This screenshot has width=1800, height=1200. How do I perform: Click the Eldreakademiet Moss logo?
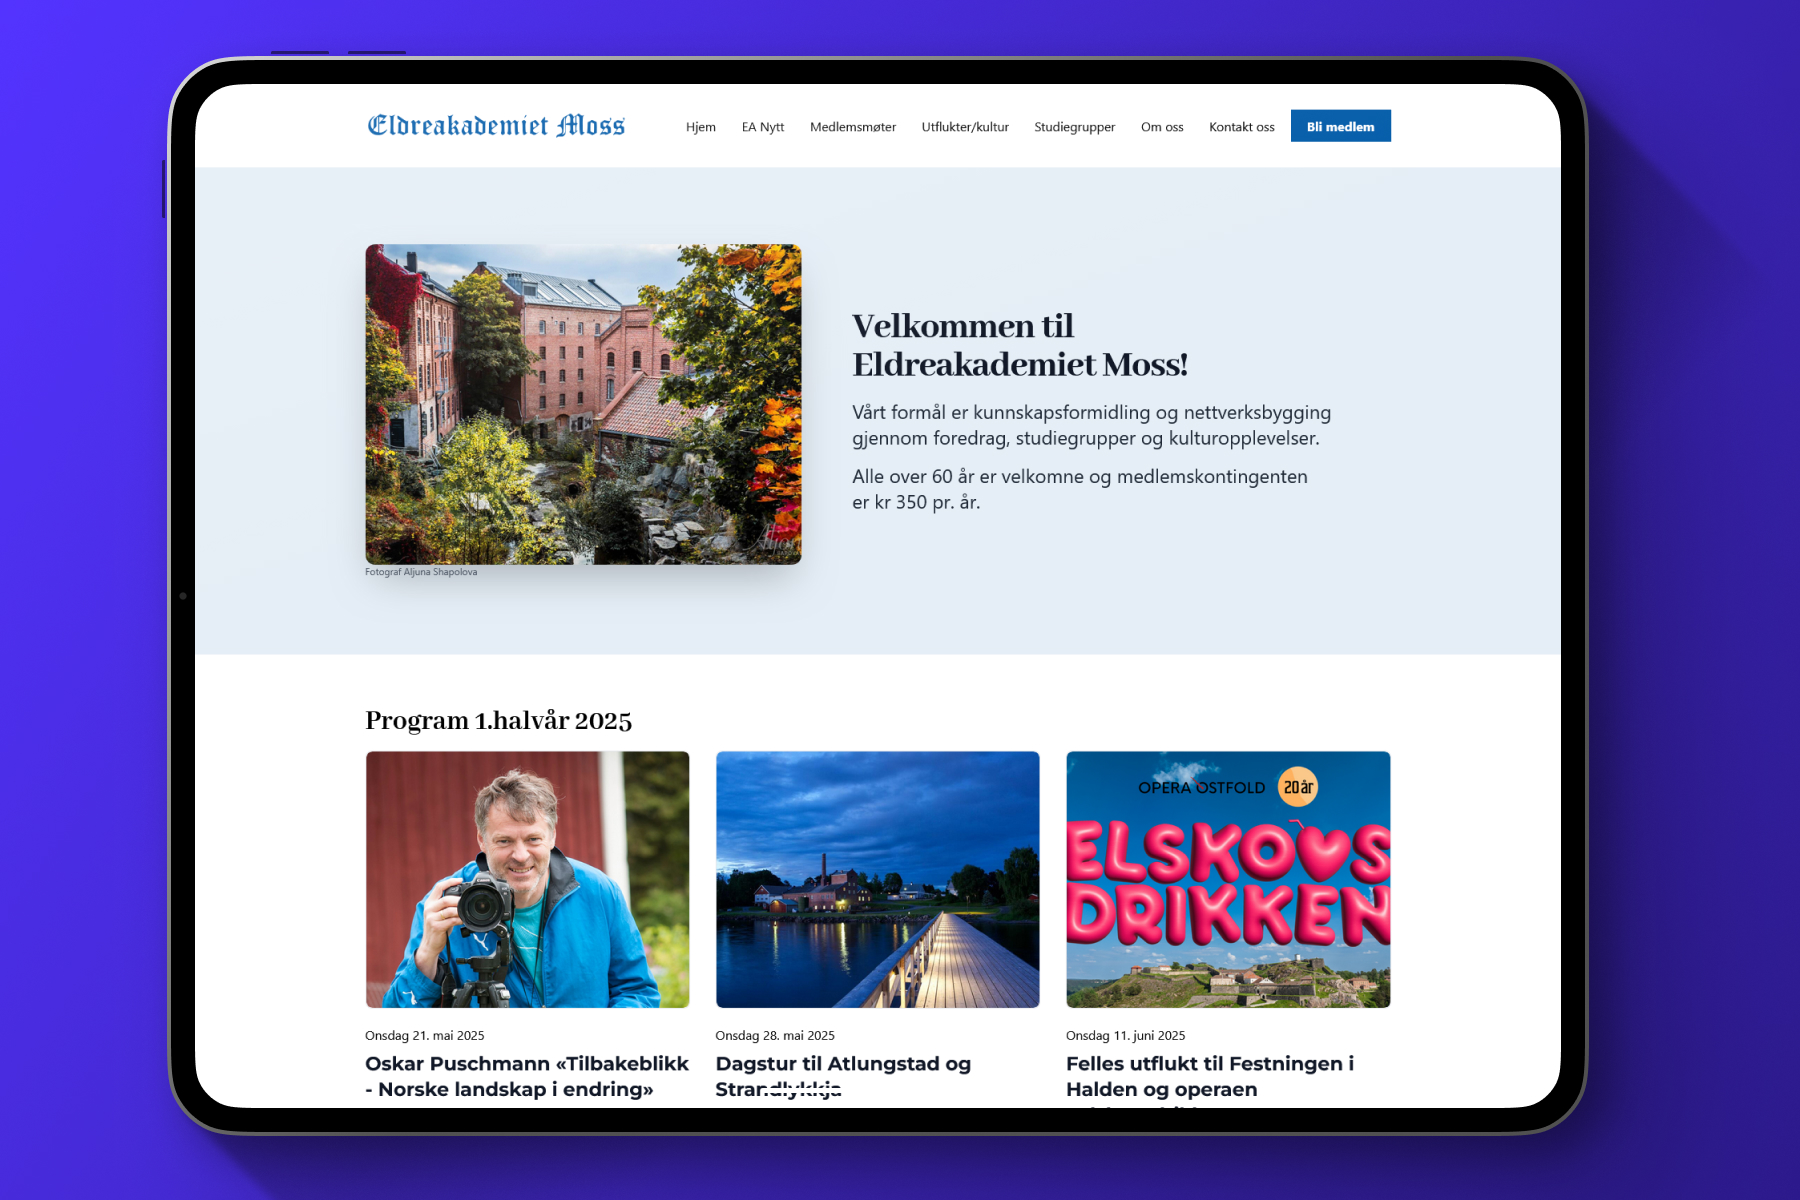(496, 126)
